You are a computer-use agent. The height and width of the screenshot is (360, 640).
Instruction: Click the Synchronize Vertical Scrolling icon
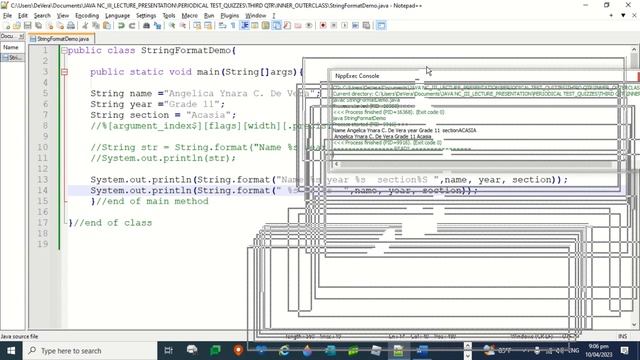[197, 26]
